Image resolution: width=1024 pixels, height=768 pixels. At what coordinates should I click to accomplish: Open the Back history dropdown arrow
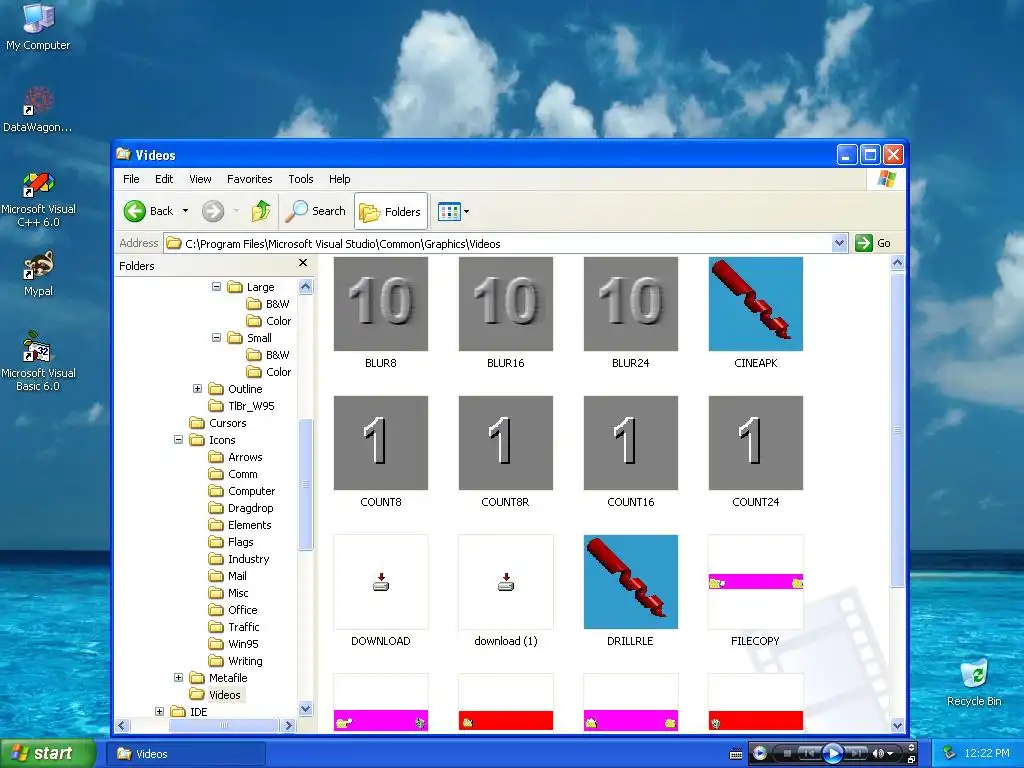[185, 211]
